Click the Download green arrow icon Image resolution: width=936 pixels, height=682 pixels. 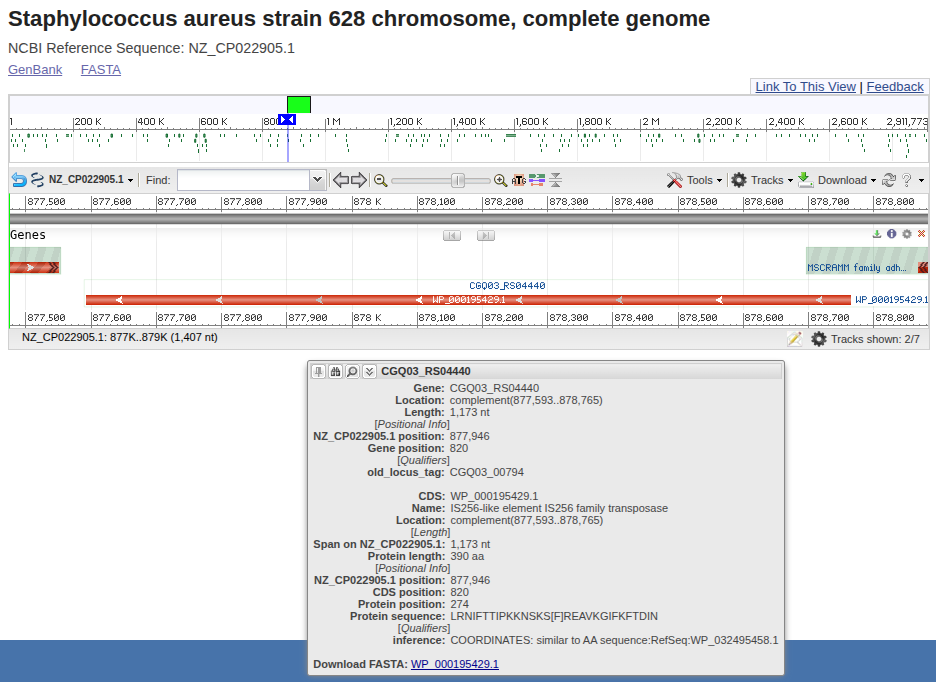805,180
